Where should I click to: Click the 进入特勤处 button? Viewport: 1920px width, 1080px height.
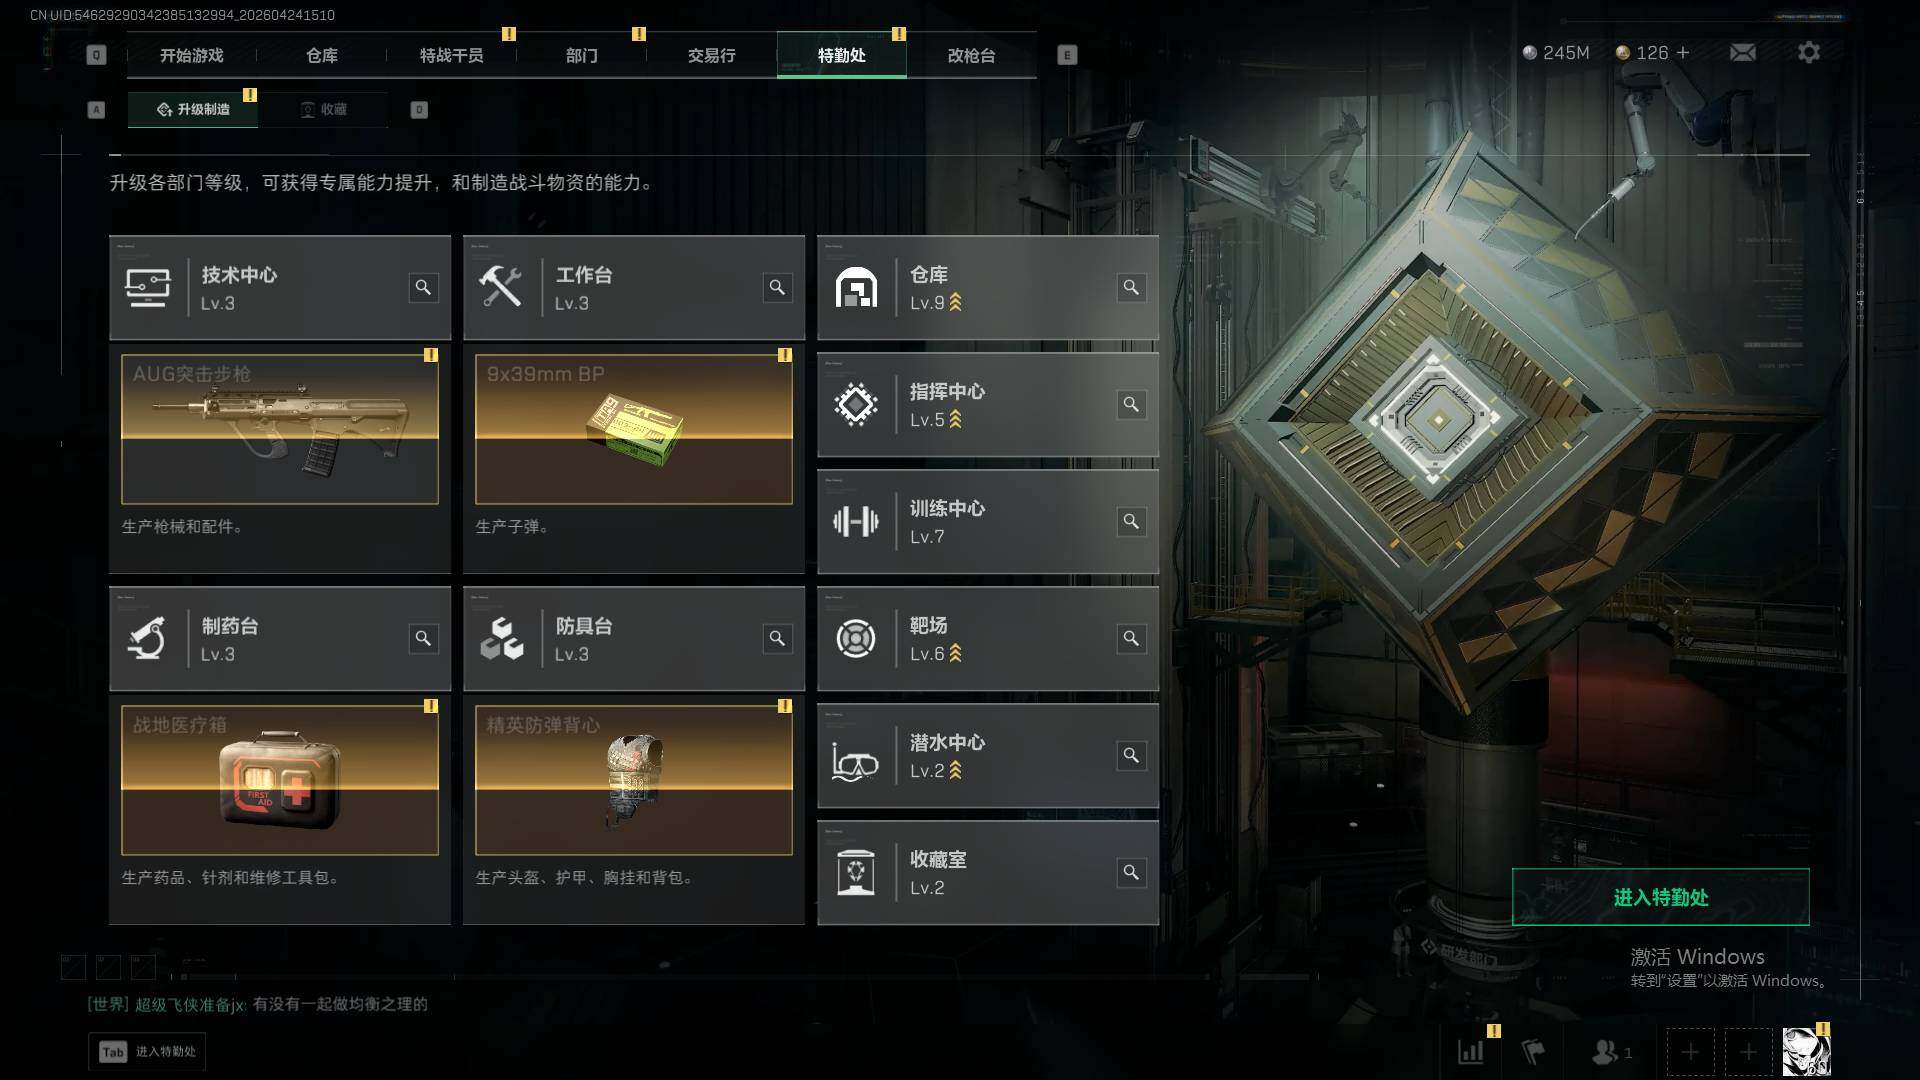(1660, 897)
